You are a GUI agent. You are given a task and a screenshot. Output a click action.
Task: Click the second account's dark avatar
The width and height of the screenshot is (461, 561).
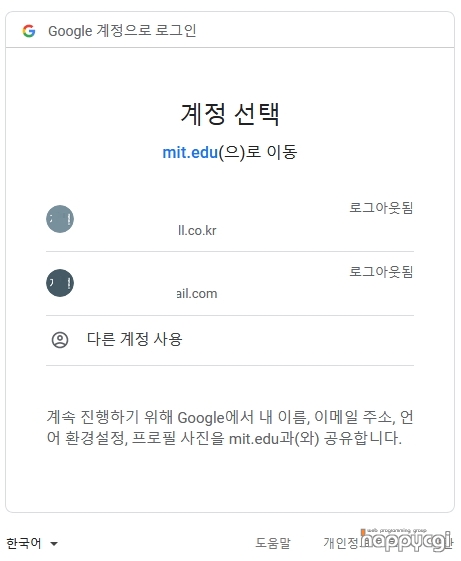pos(60,283)
